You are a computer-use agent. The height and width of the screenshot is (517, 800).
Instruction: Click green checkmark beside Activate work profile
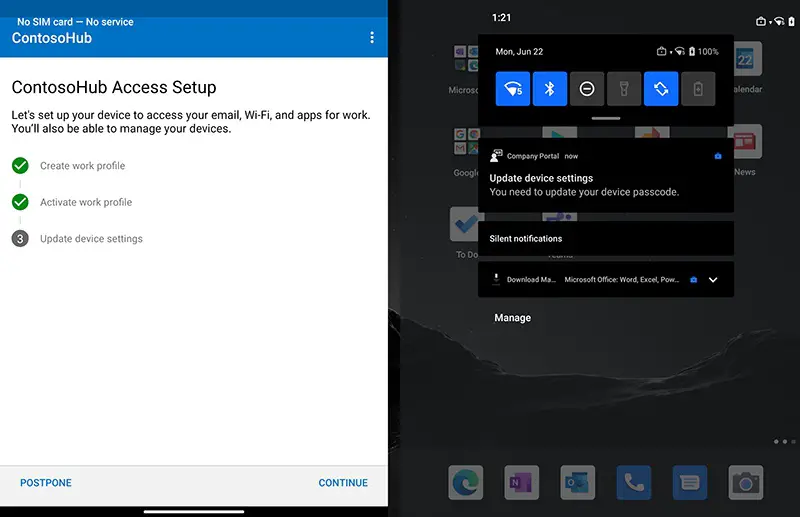(20, 202)
